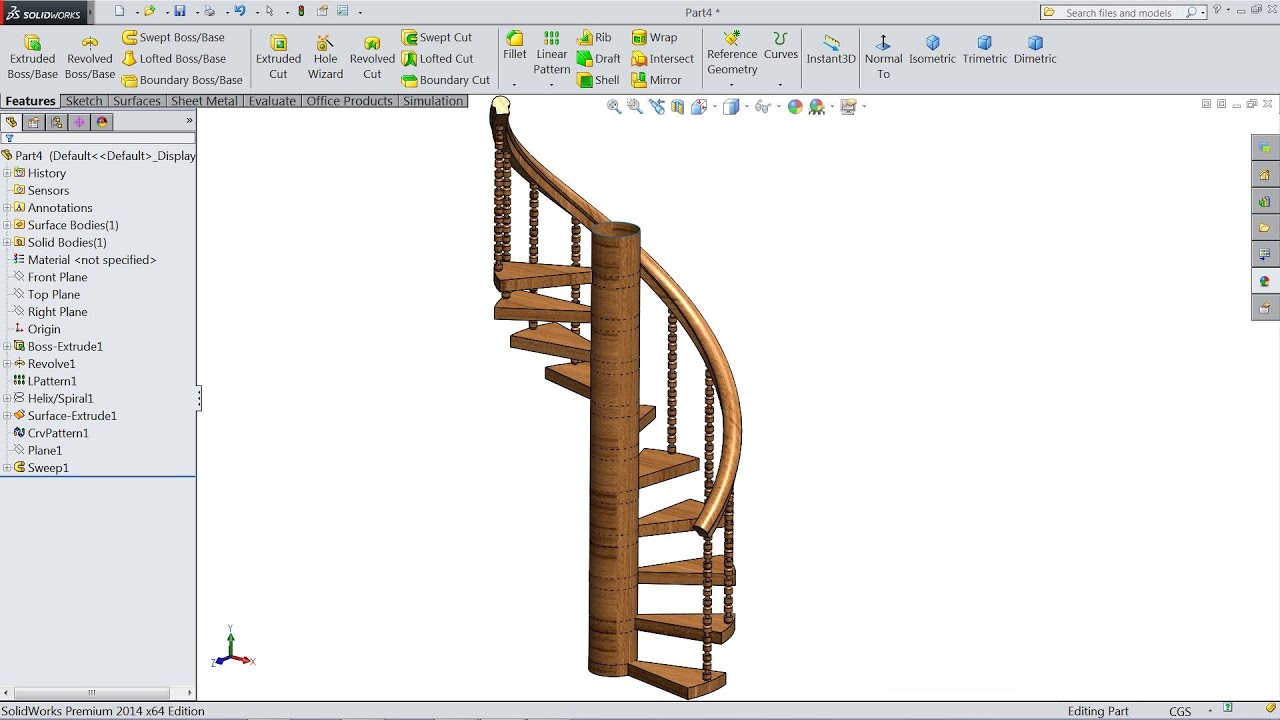1280x720 pixels.
Task: Click the Search files and models field
Action: click(x=1123, y=12)
